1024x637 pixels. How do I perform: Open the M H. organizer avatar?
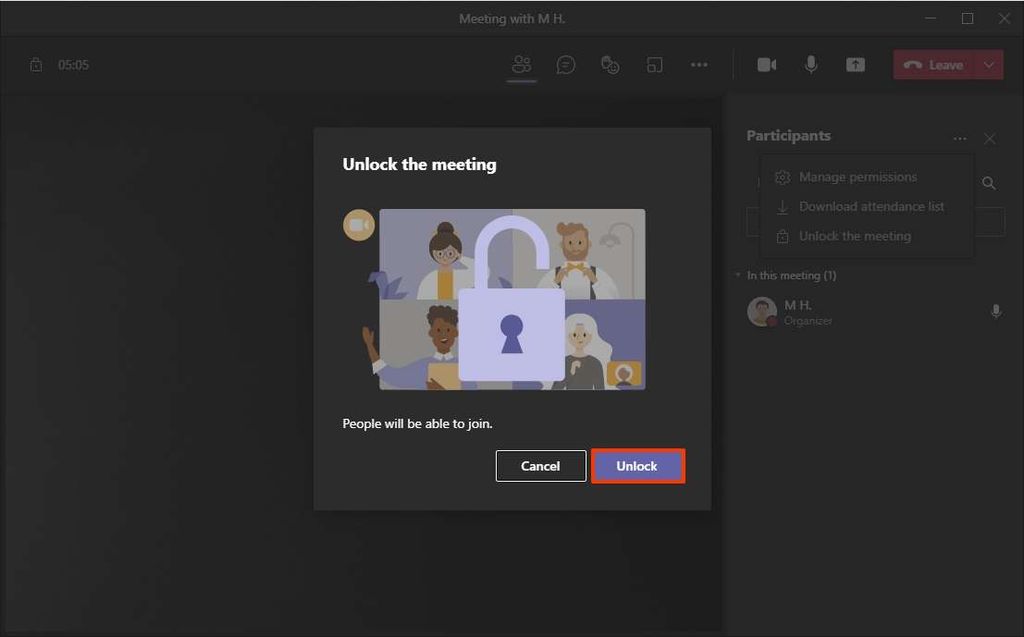click(761, 311)
